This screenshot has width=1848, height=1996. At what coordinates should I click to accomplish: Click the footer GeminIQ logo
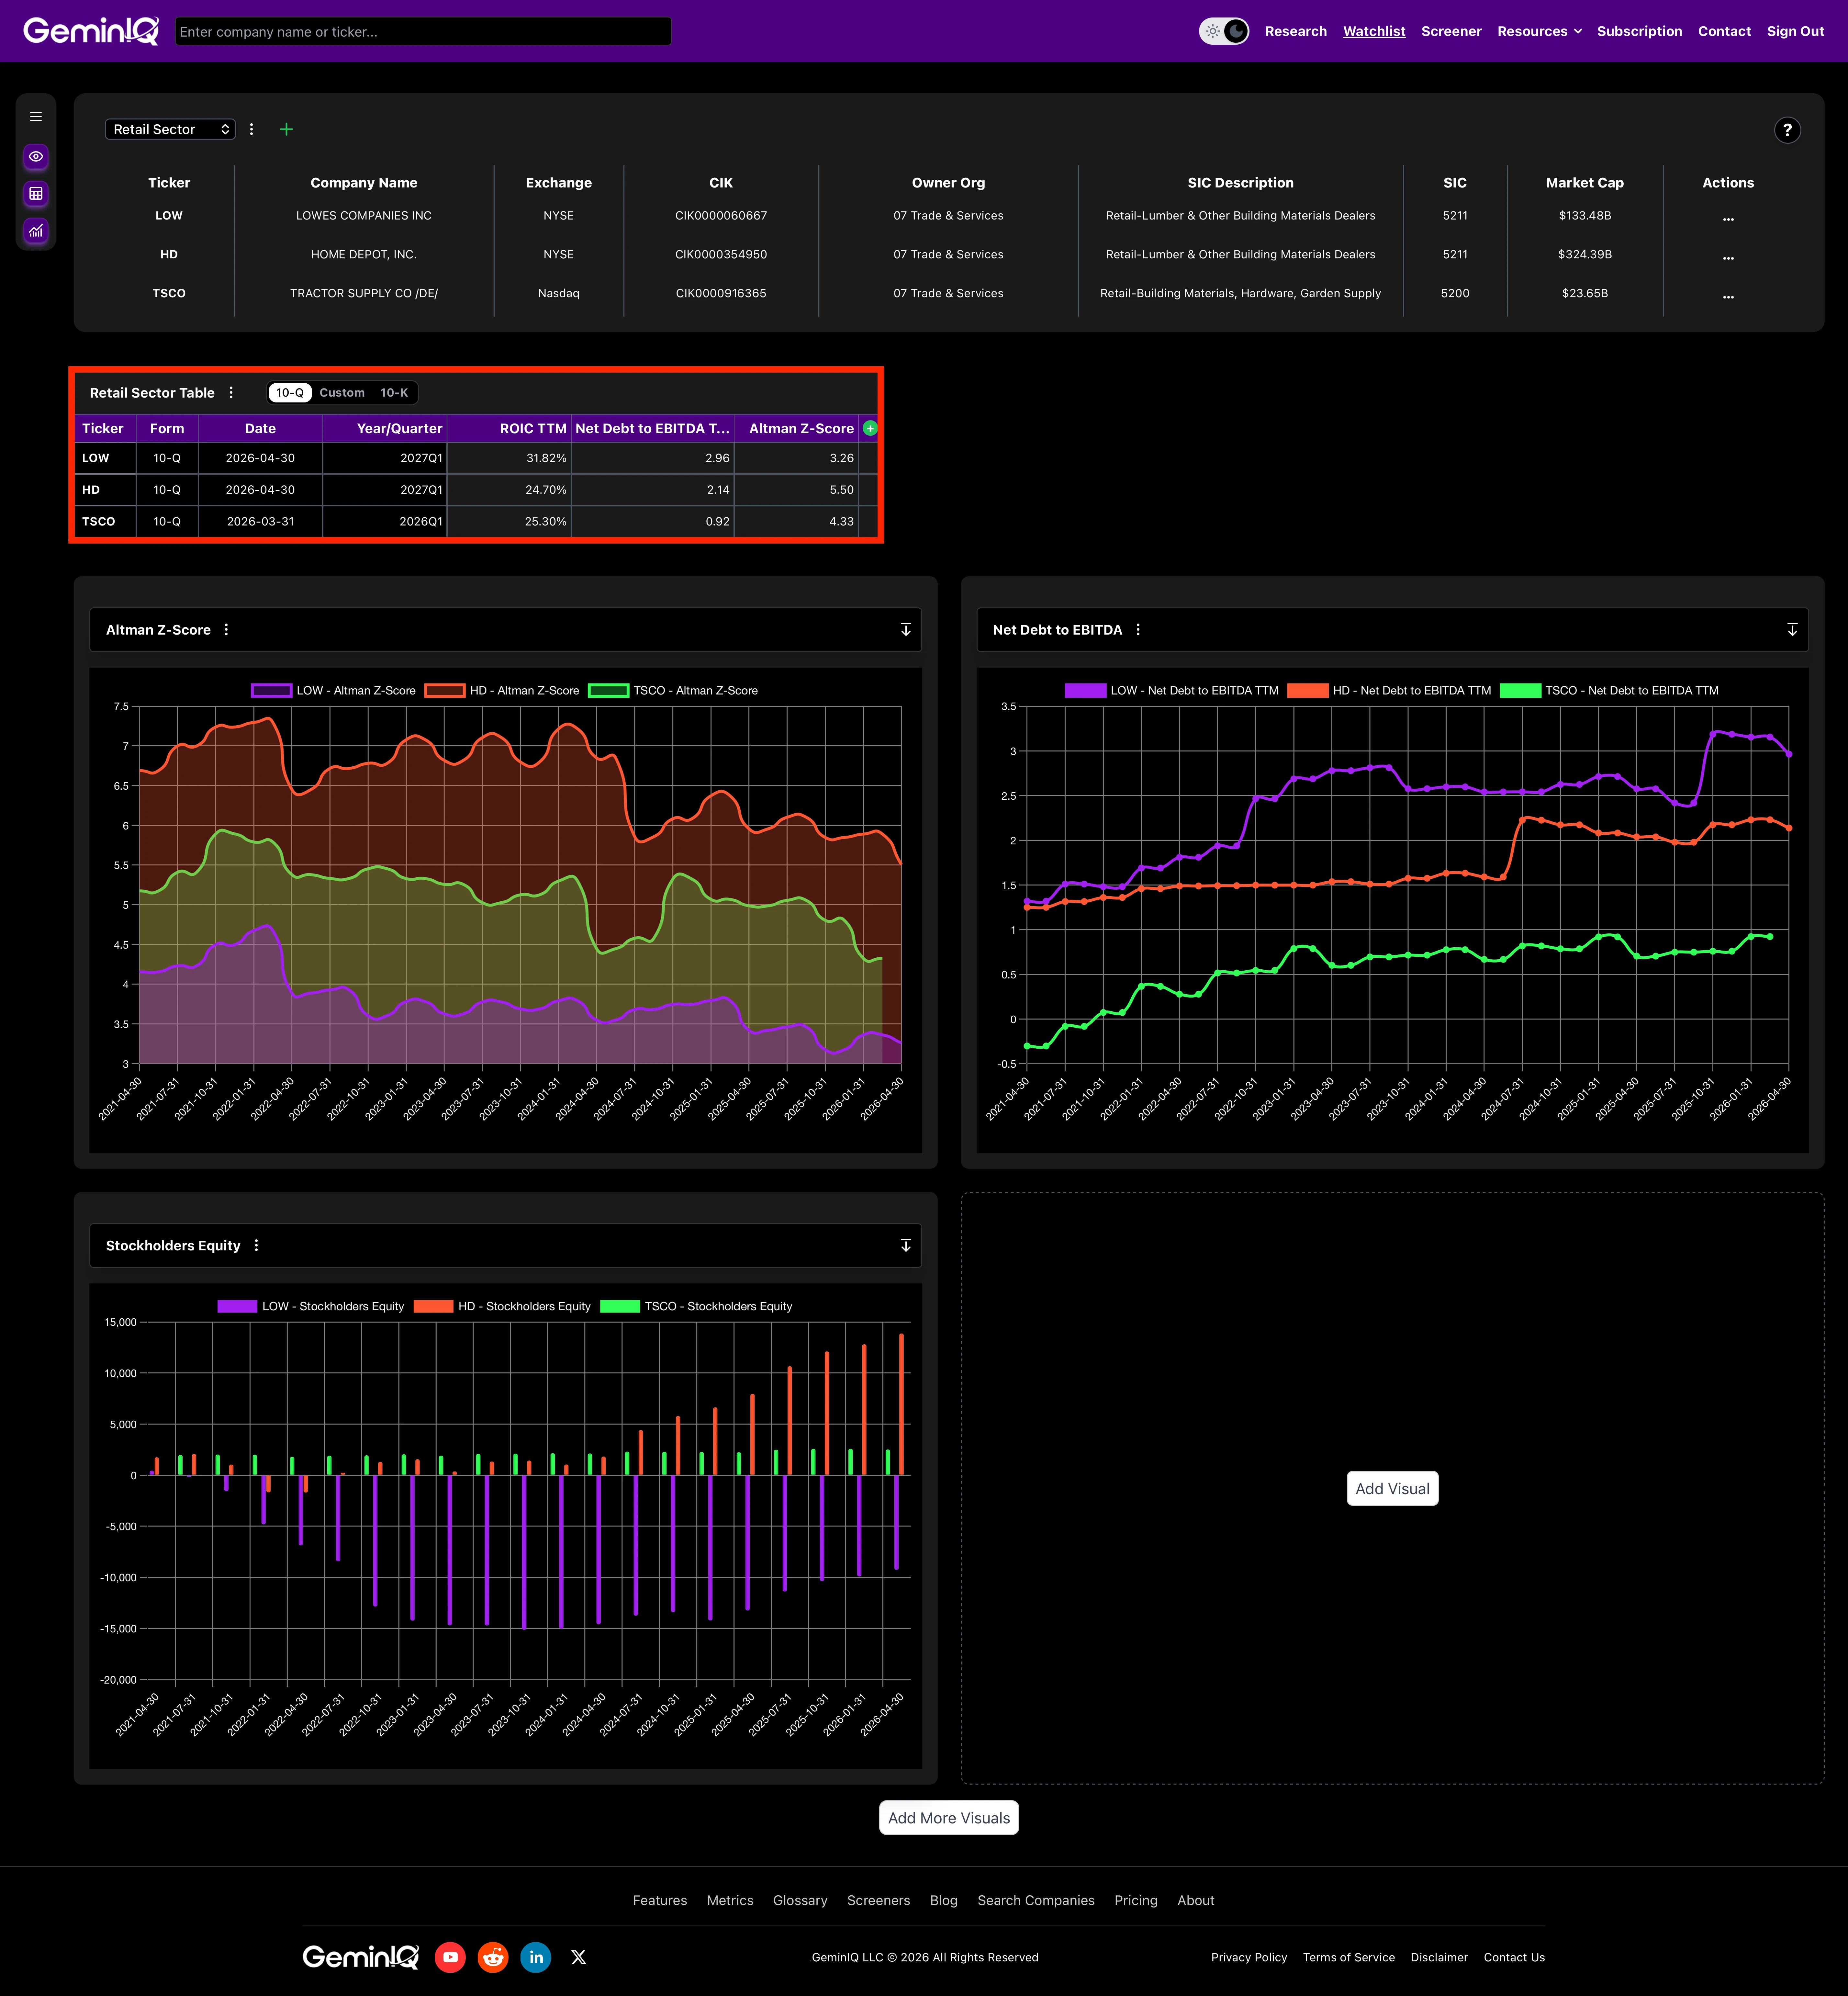(x=361, y=1957)
